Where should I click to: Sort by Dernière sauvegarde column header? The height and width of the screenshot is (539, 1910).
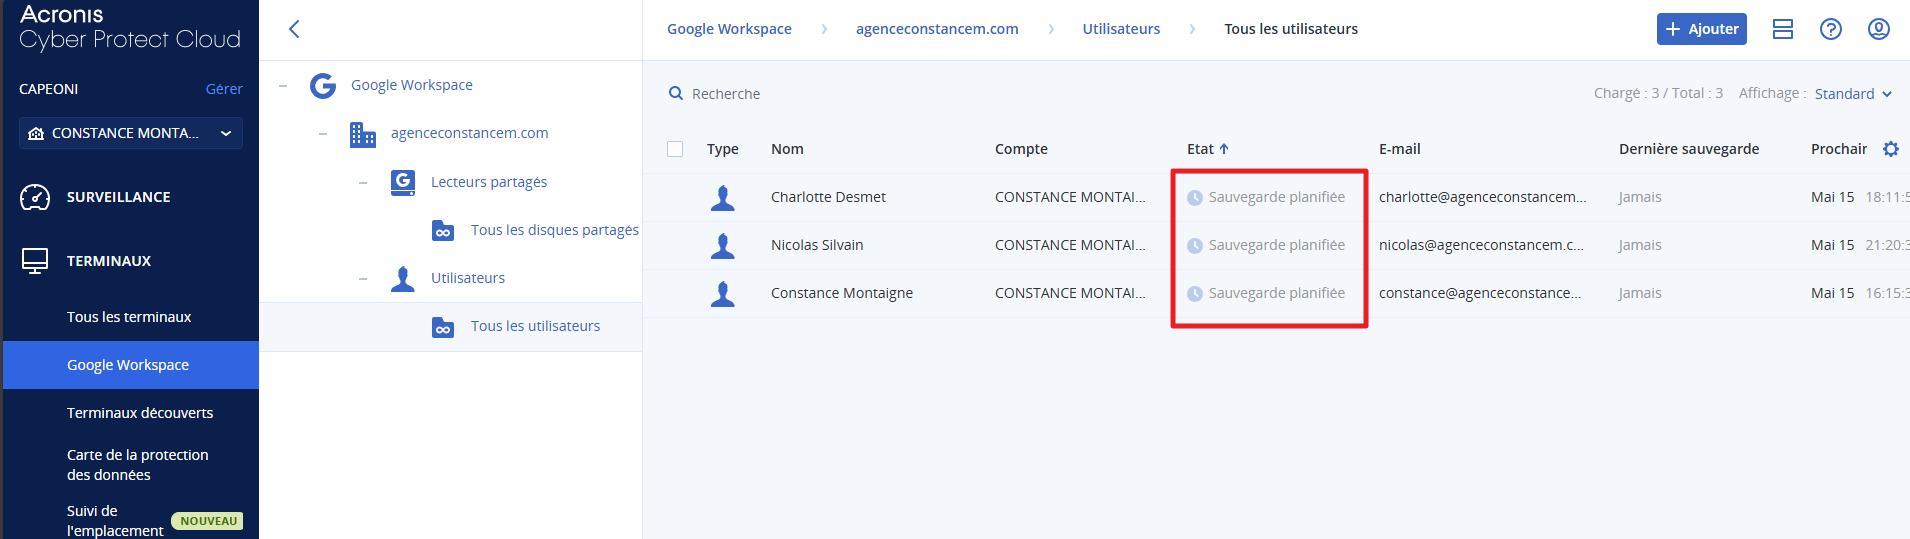[x=1689, y=149]
